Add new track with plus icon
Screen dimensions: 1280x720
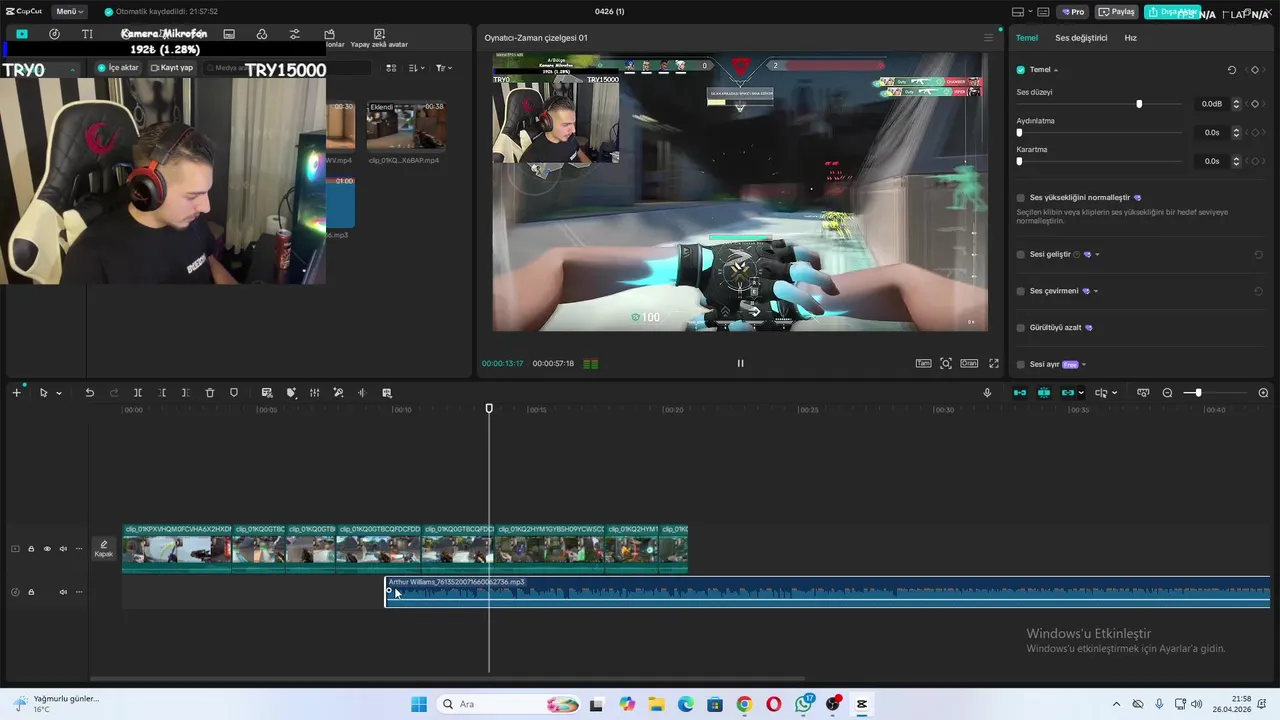(16, 393)
